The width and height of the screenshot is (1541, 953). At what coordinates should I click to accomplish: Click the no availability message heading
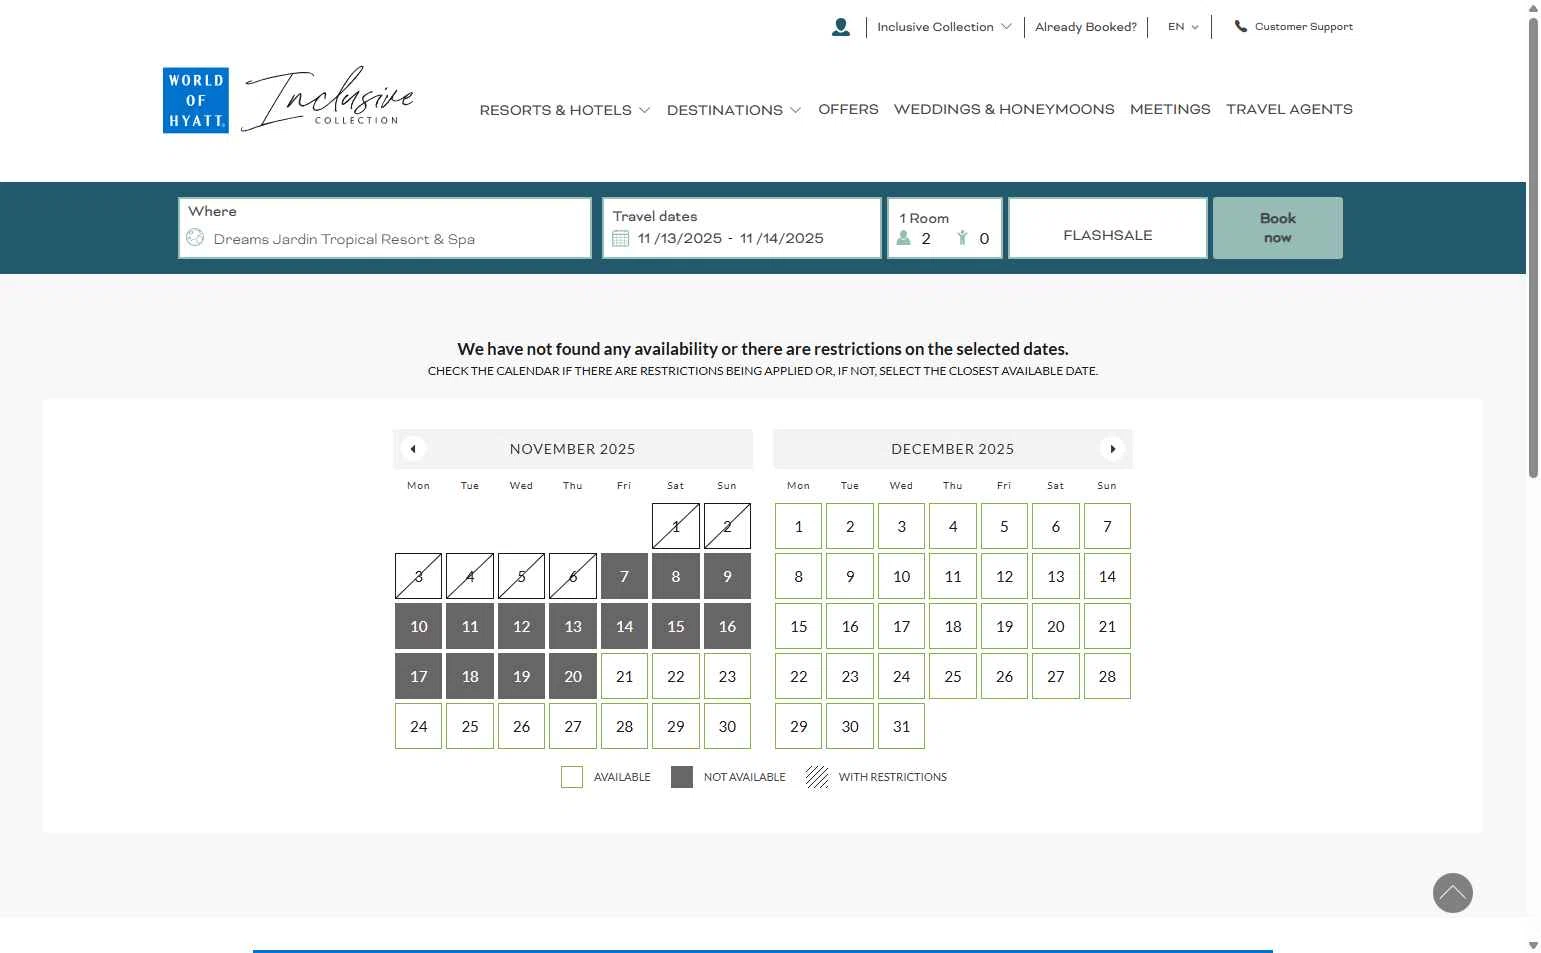coord(763,349)
